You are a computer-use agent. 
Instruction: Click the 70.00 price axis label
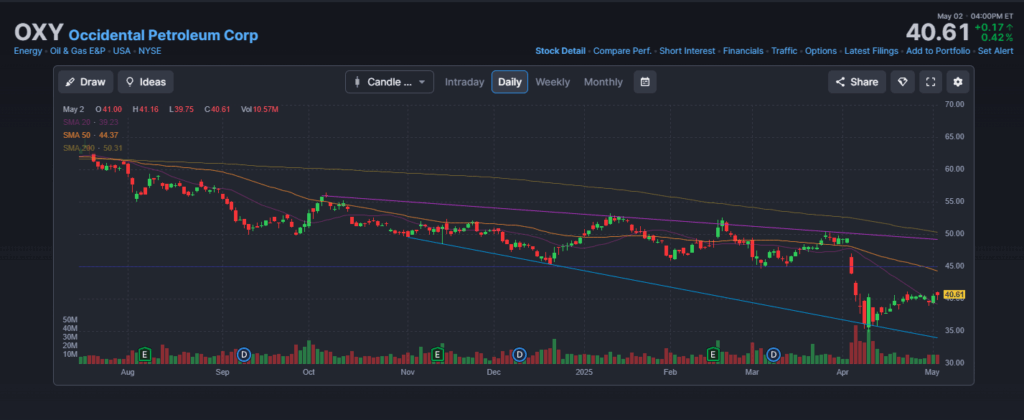[x=955, y=105]
